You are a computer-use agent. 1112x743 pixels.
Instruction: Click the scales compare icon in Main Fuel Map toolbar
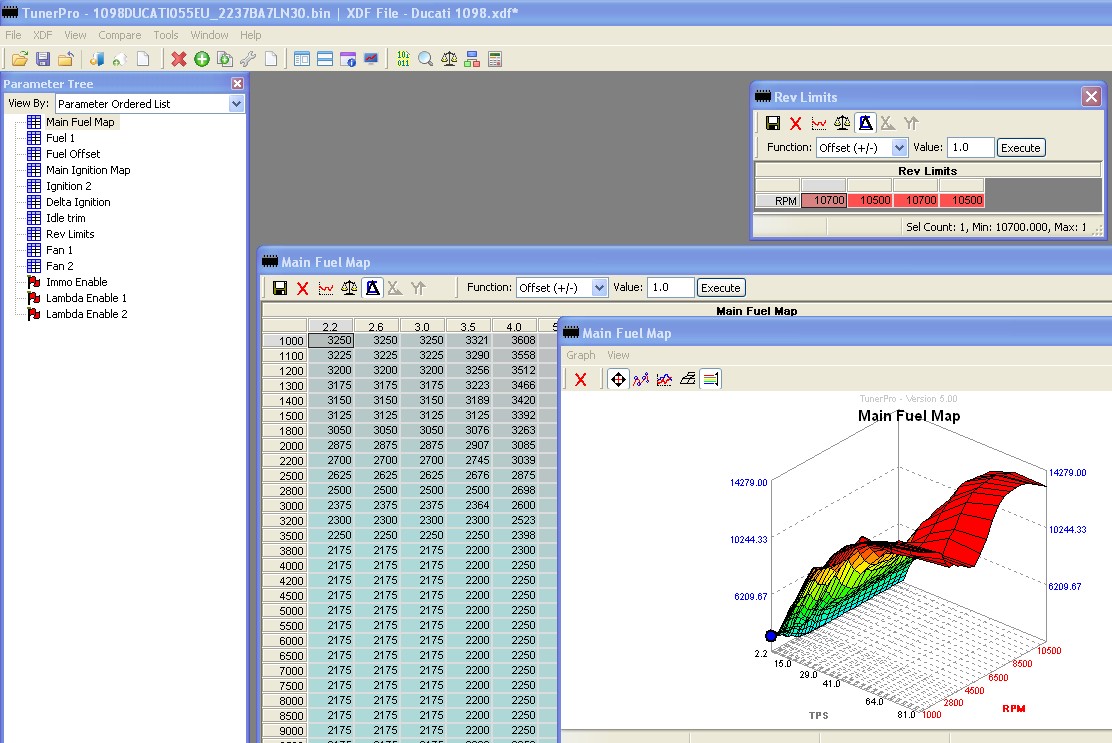click(349, 288)
